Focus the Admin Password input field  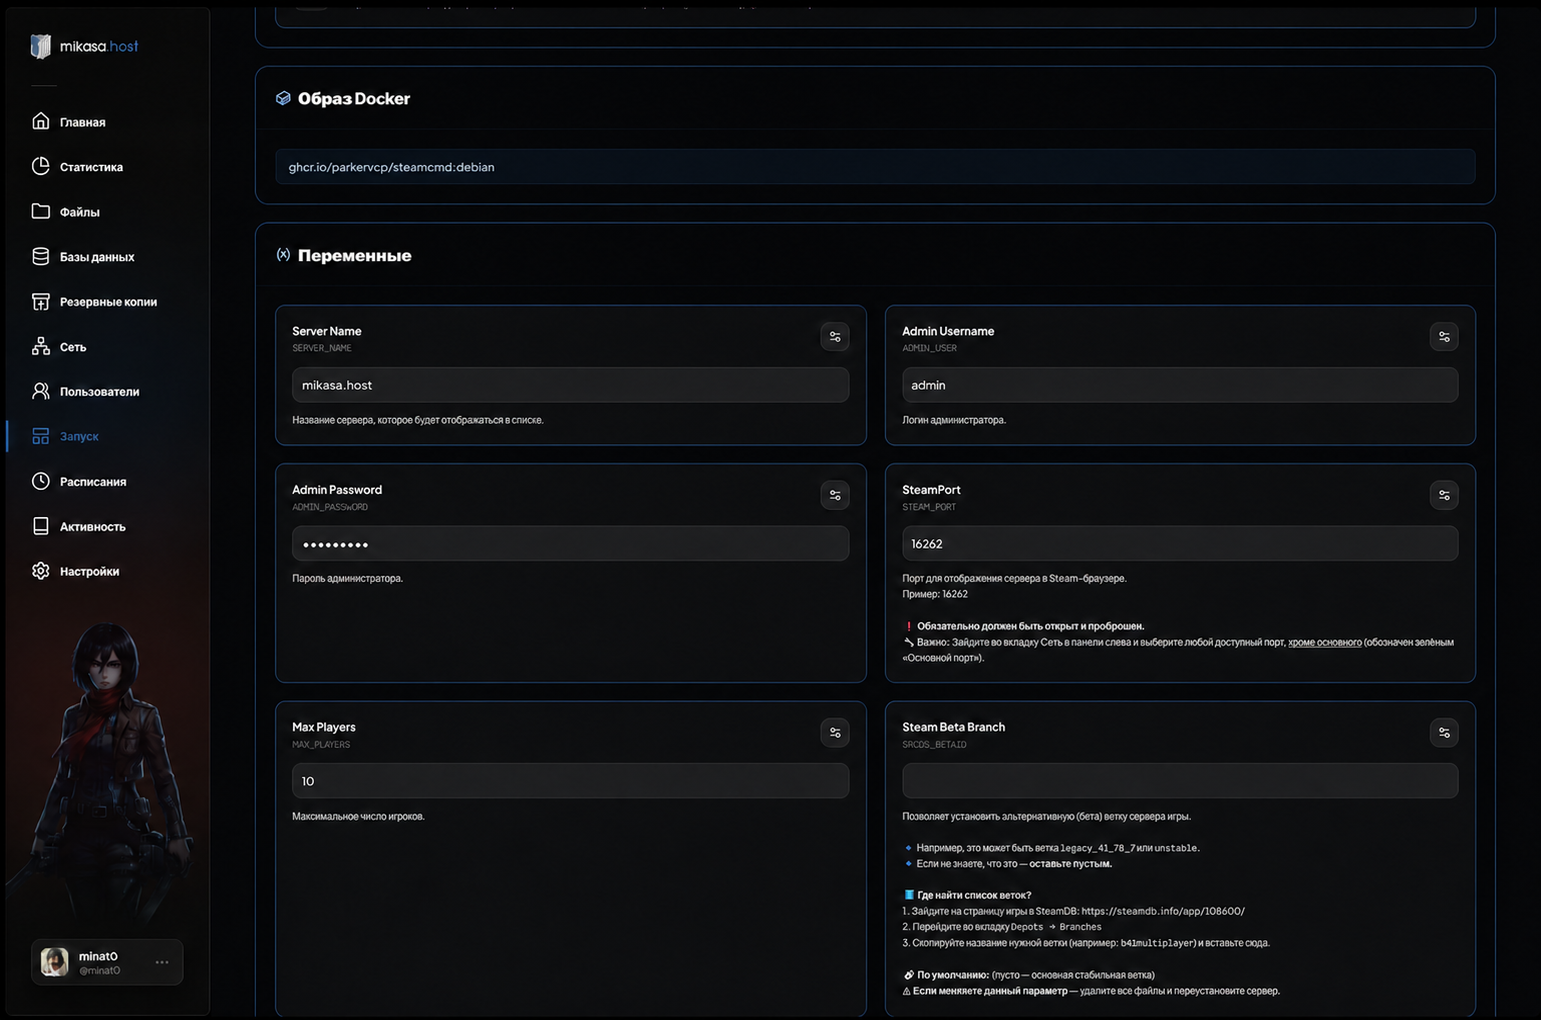click(570, 544)
